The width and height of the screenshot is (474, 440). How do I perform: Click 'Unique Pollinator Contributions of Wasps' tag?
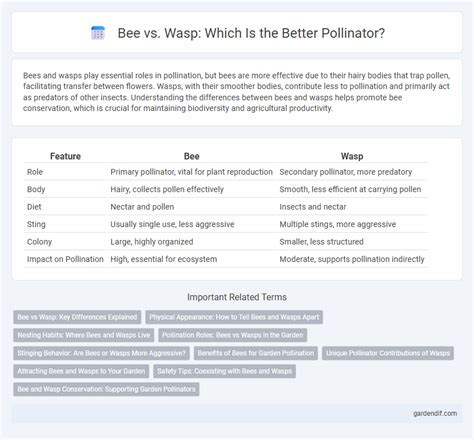(x=388, y=353)
